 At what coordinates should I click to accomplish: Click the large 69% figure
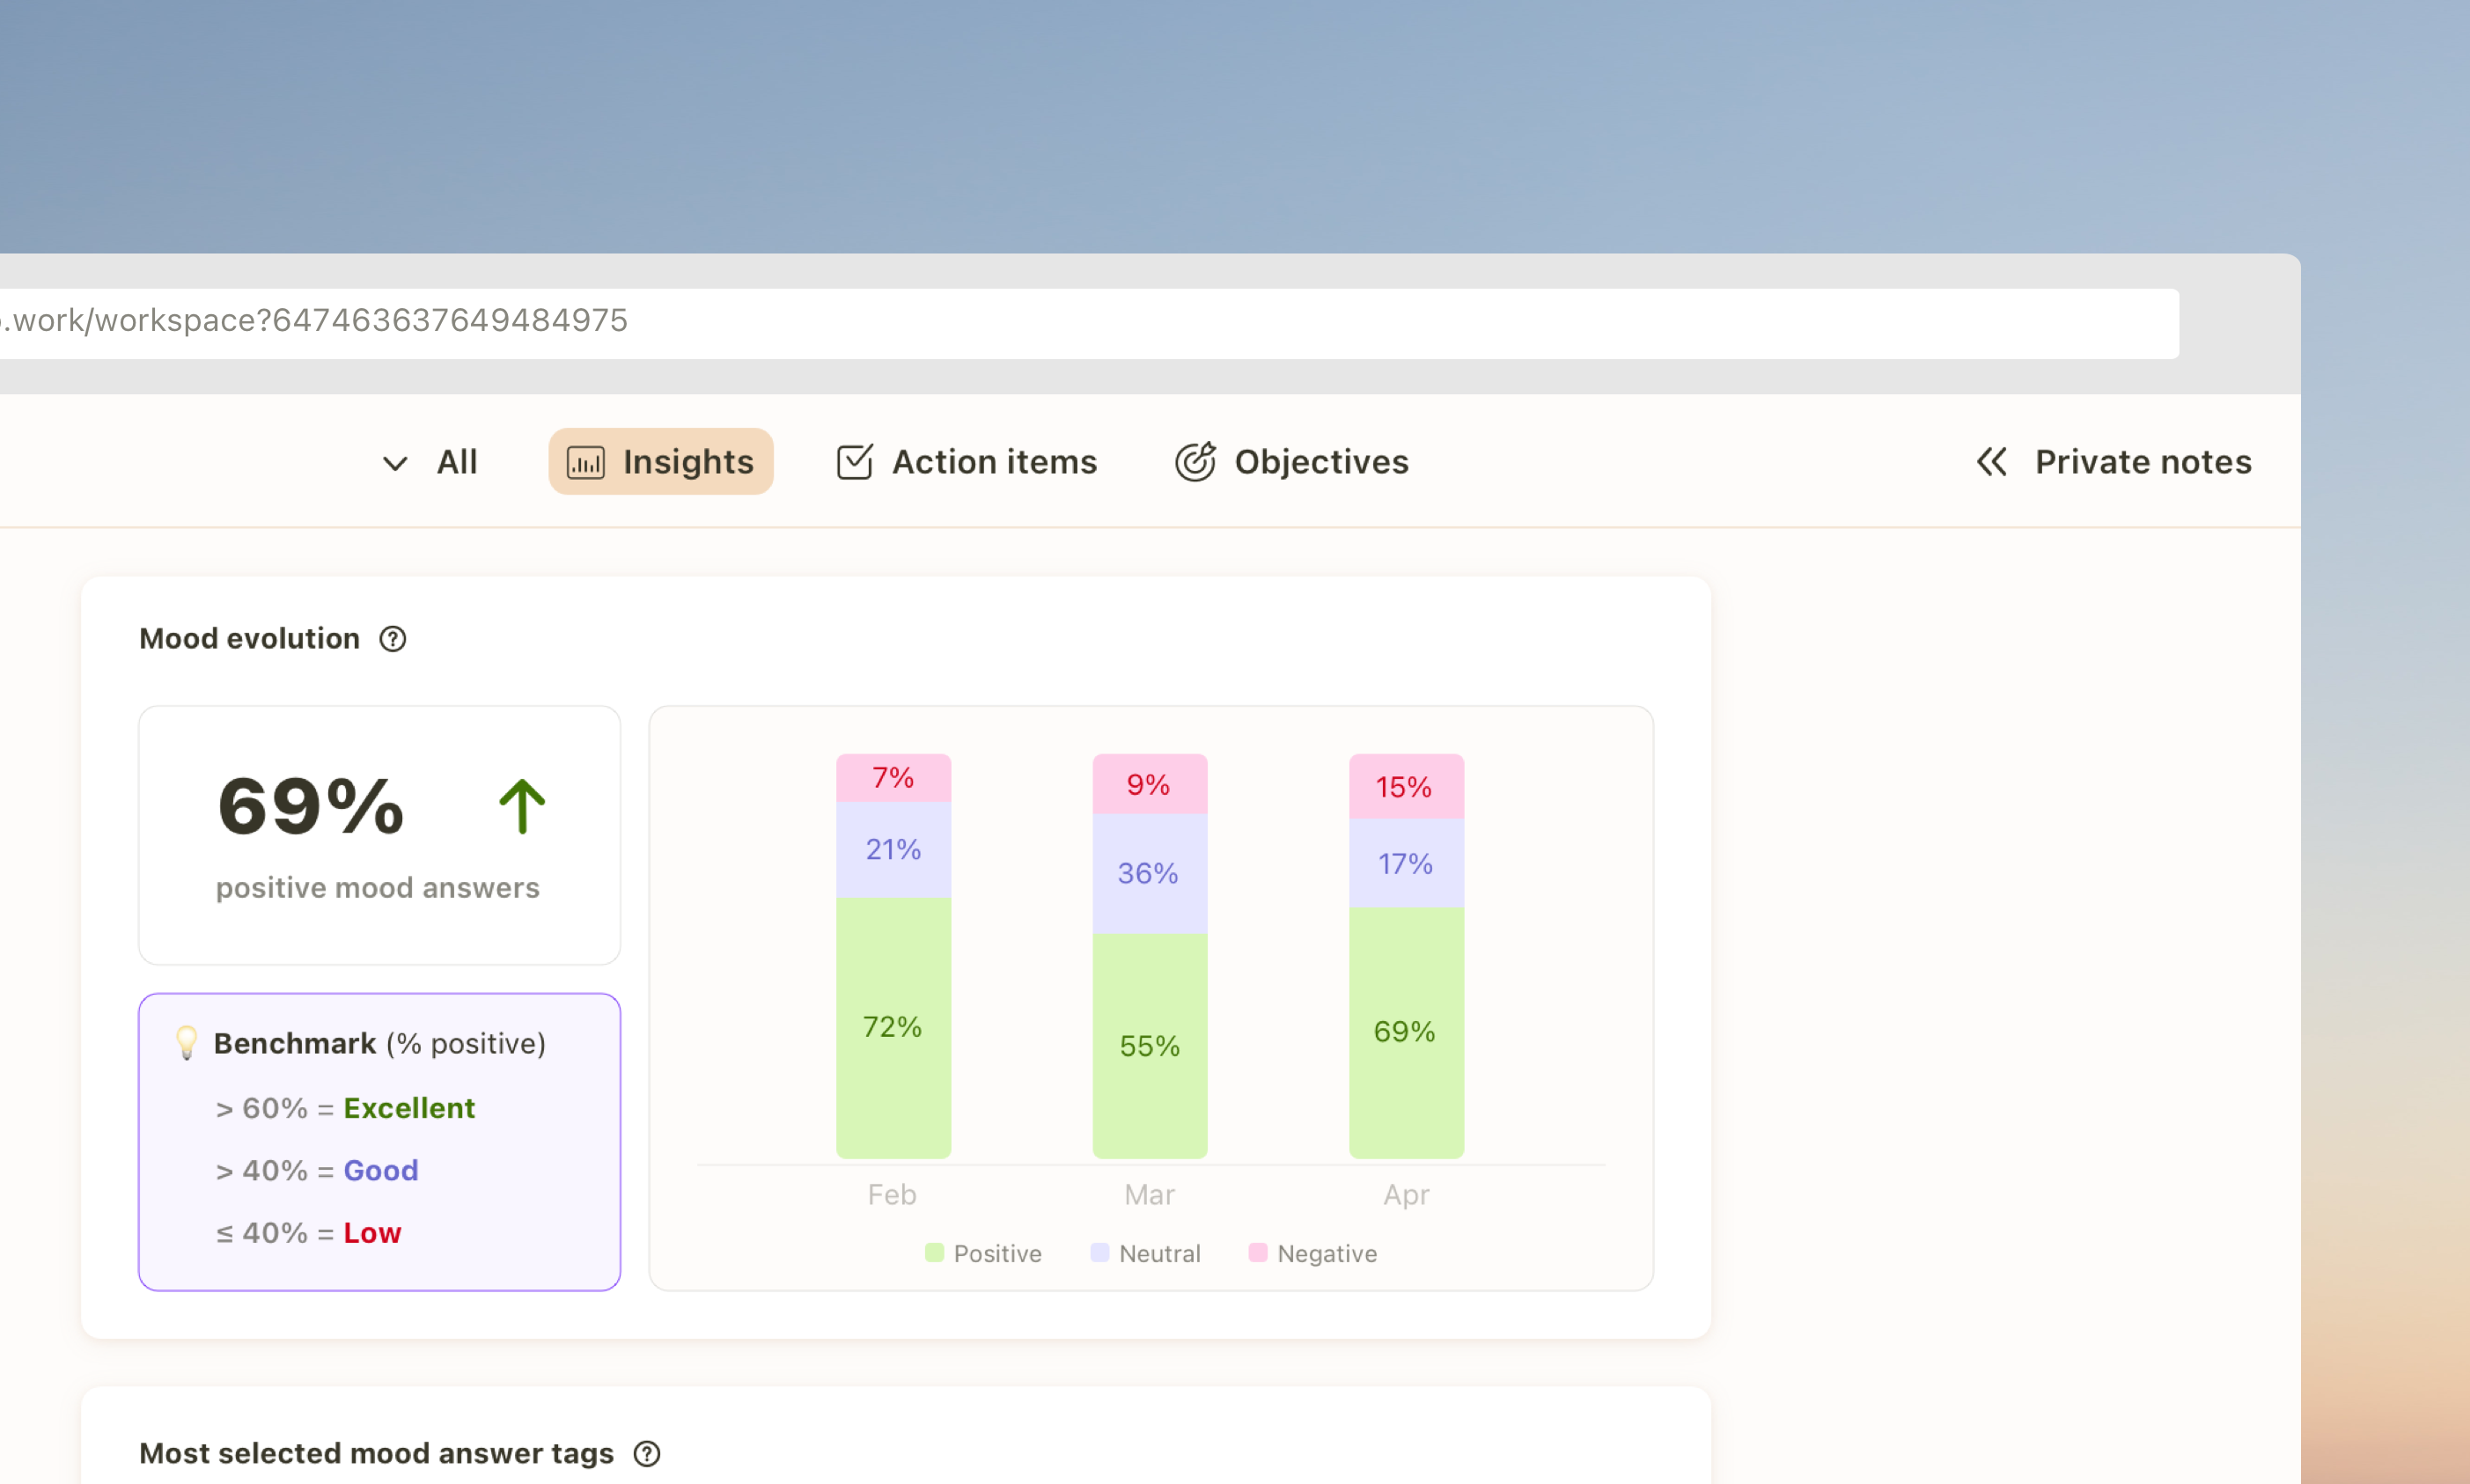click(x=311, y=806)
